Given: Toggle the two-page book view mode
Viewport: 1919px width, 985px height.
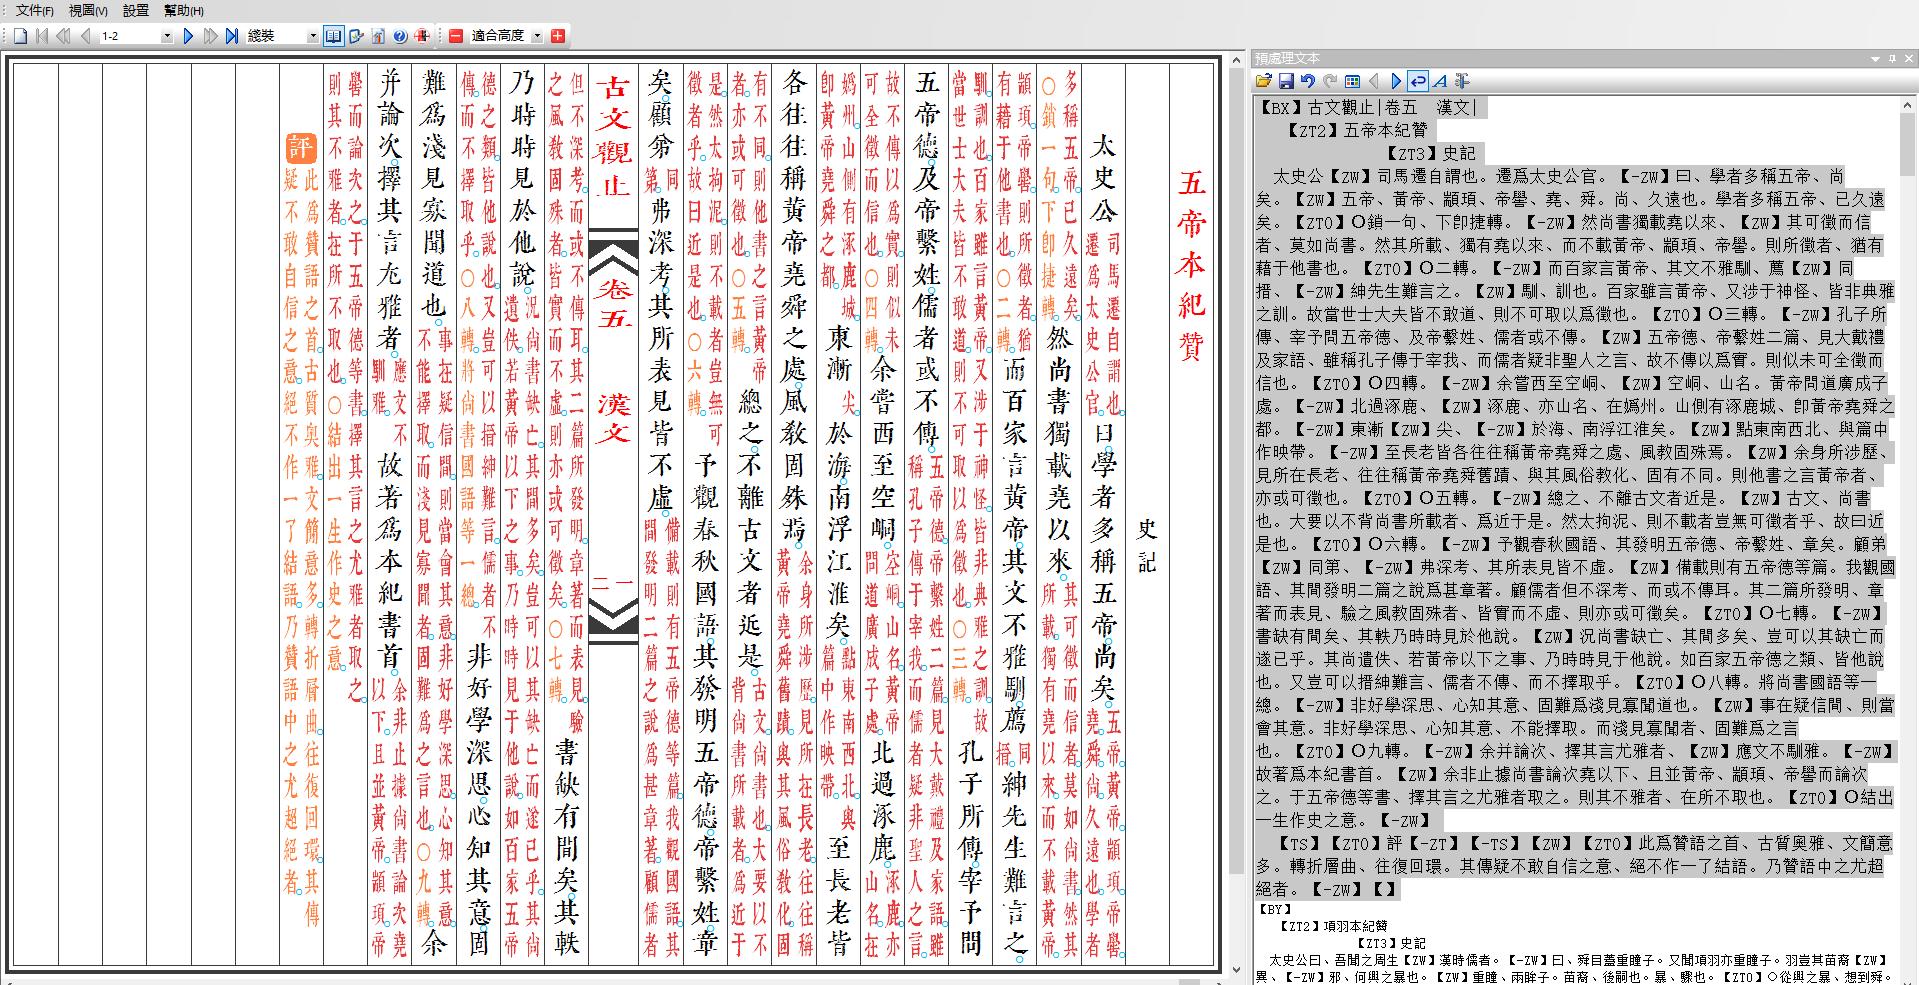Looking at the screenshot, I should coord(332,35).
